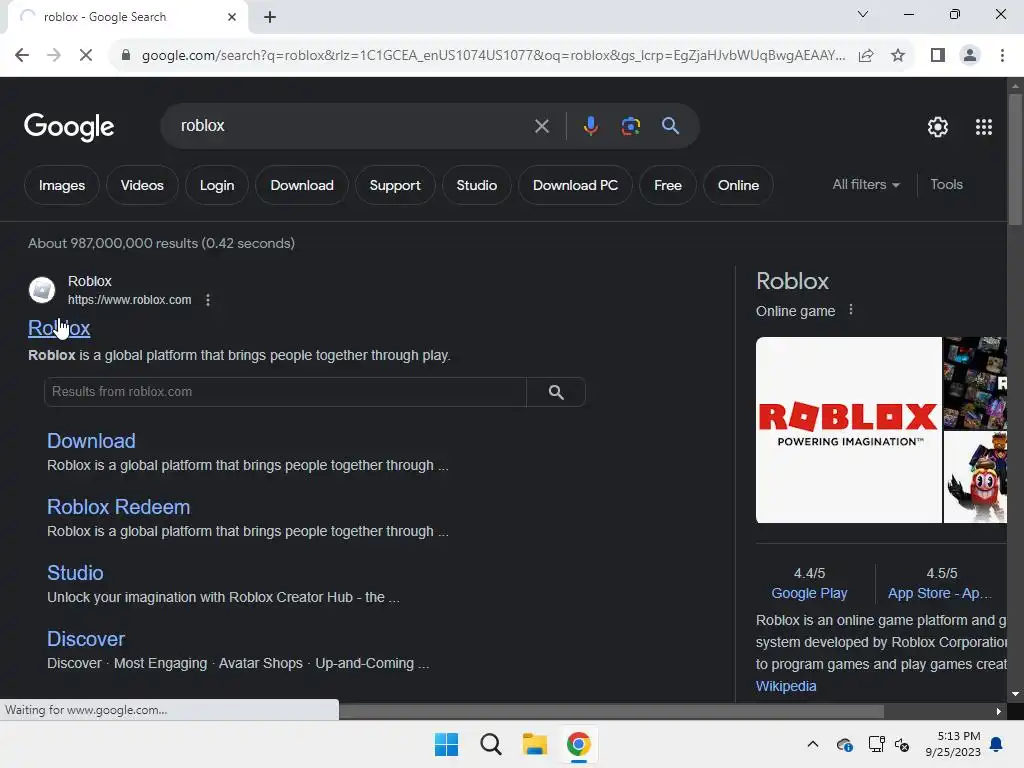Open a new browser tab
1024x768 pixels.
(x=270, y=17)
